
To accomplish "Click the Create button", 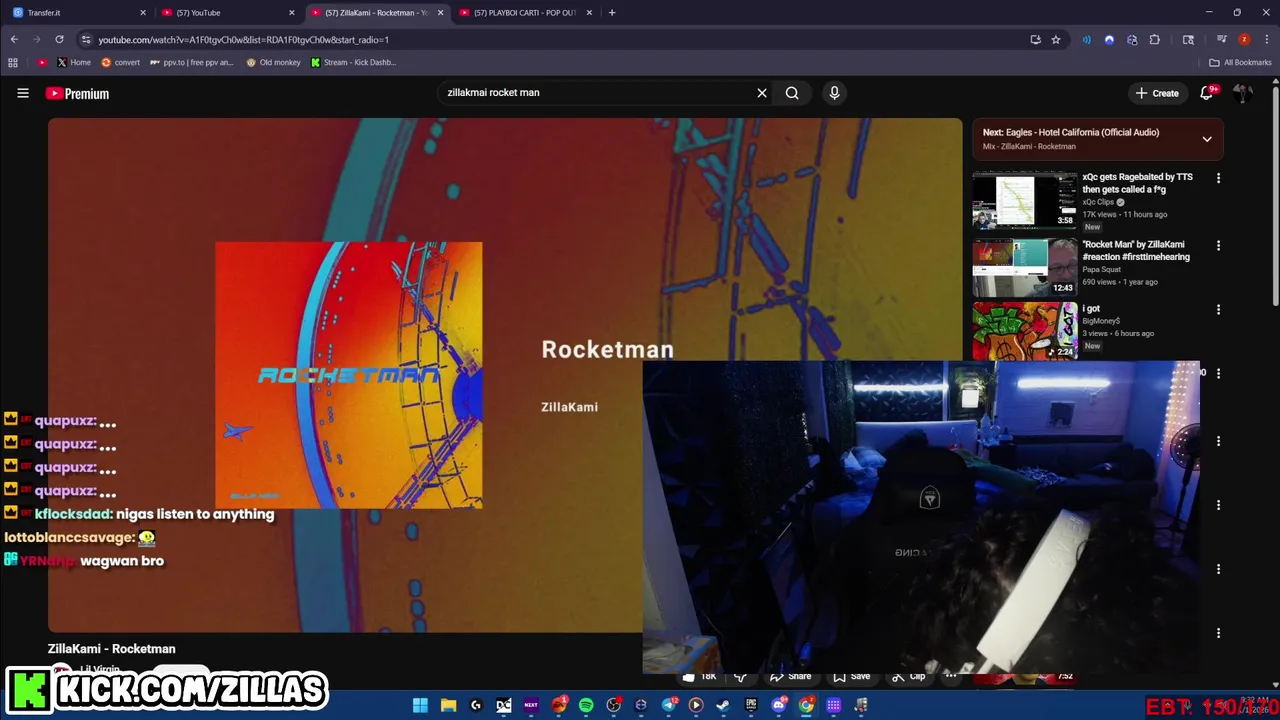I will pyautogui.click(x=1157, y=93).
